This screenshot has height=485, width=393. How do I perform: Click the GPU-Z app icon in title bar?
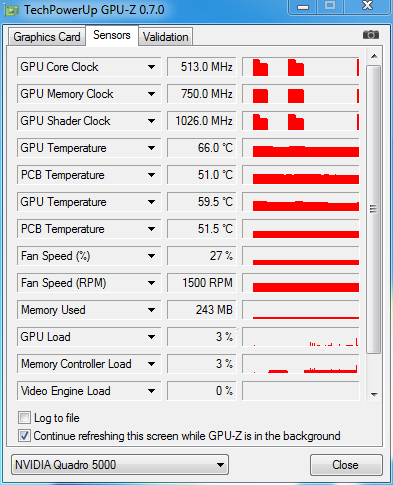[x=11, y=10]
